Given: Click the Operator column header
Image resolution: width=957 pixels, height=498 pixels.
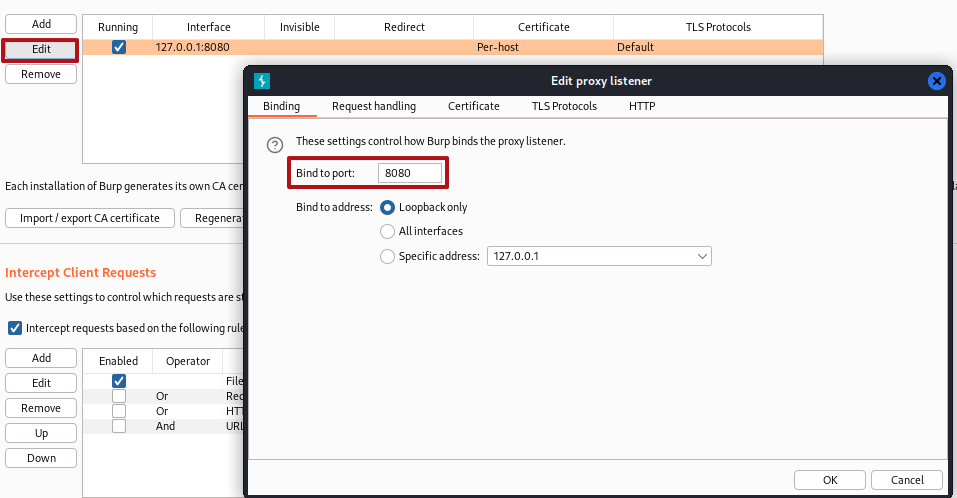Looking at the screenshot, I should [188, 361].
